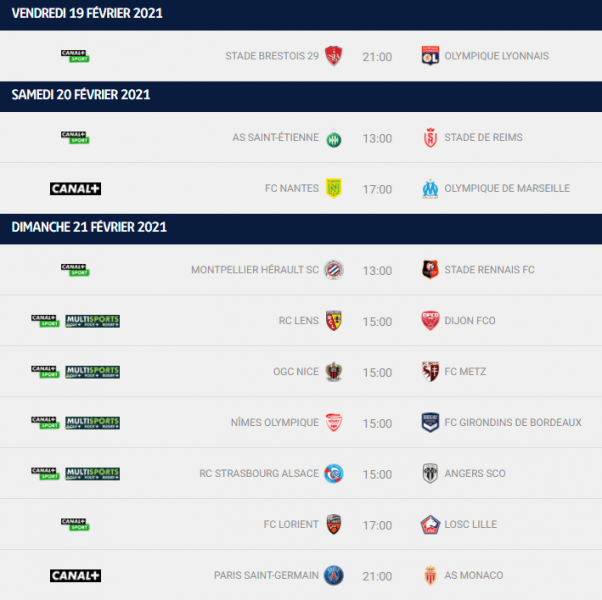
Task: Select the Samedi 20 Février 2021 header
Action: click(81, 95)
